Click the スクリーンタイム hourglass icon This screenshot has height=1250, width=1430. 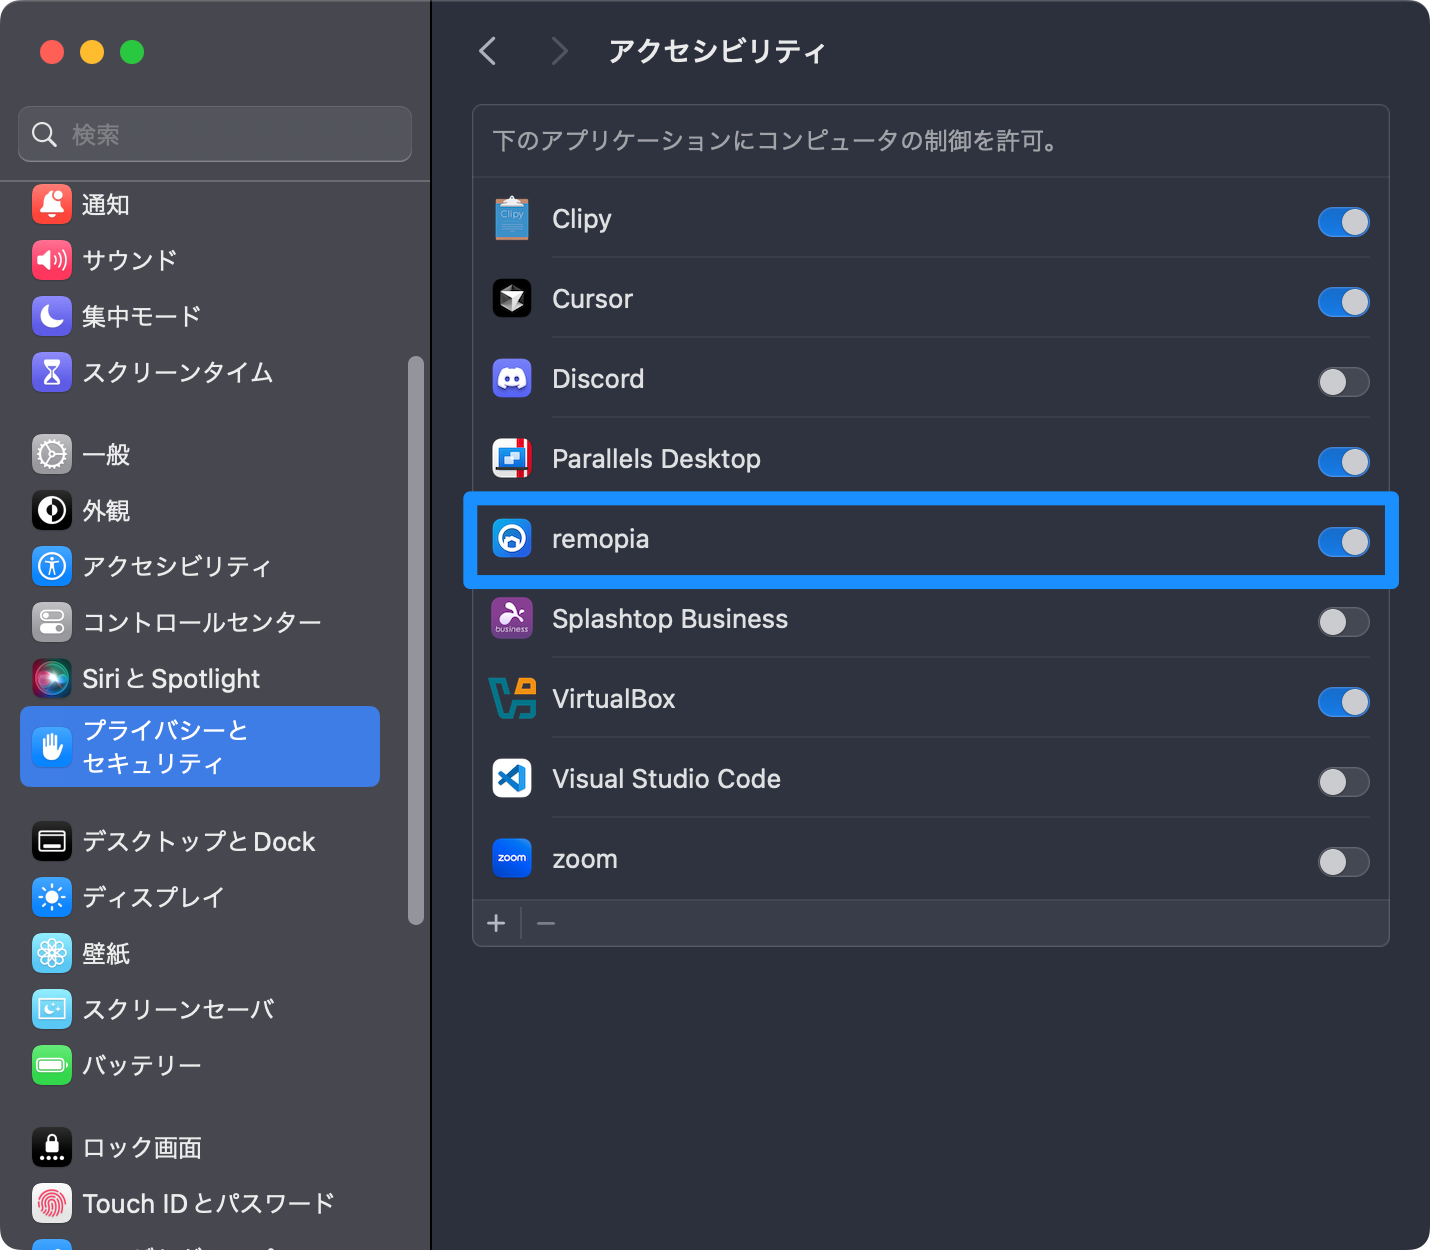(x=52, y=372)
